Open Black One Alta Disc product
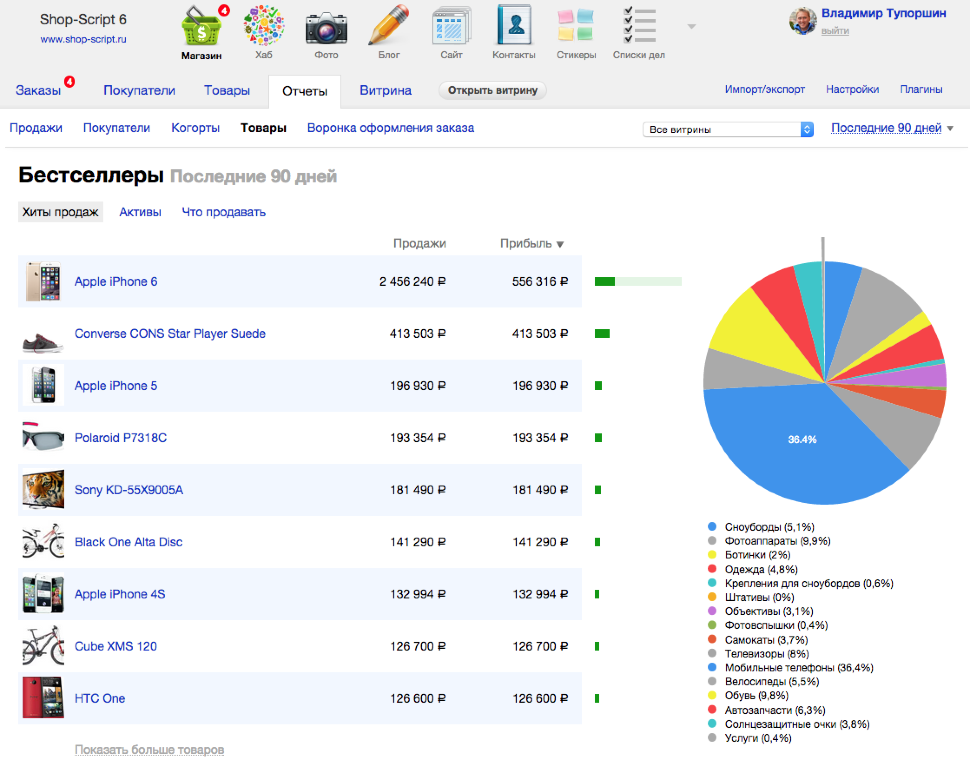Viewport: 970px width, 760px height. pos(129,542)
